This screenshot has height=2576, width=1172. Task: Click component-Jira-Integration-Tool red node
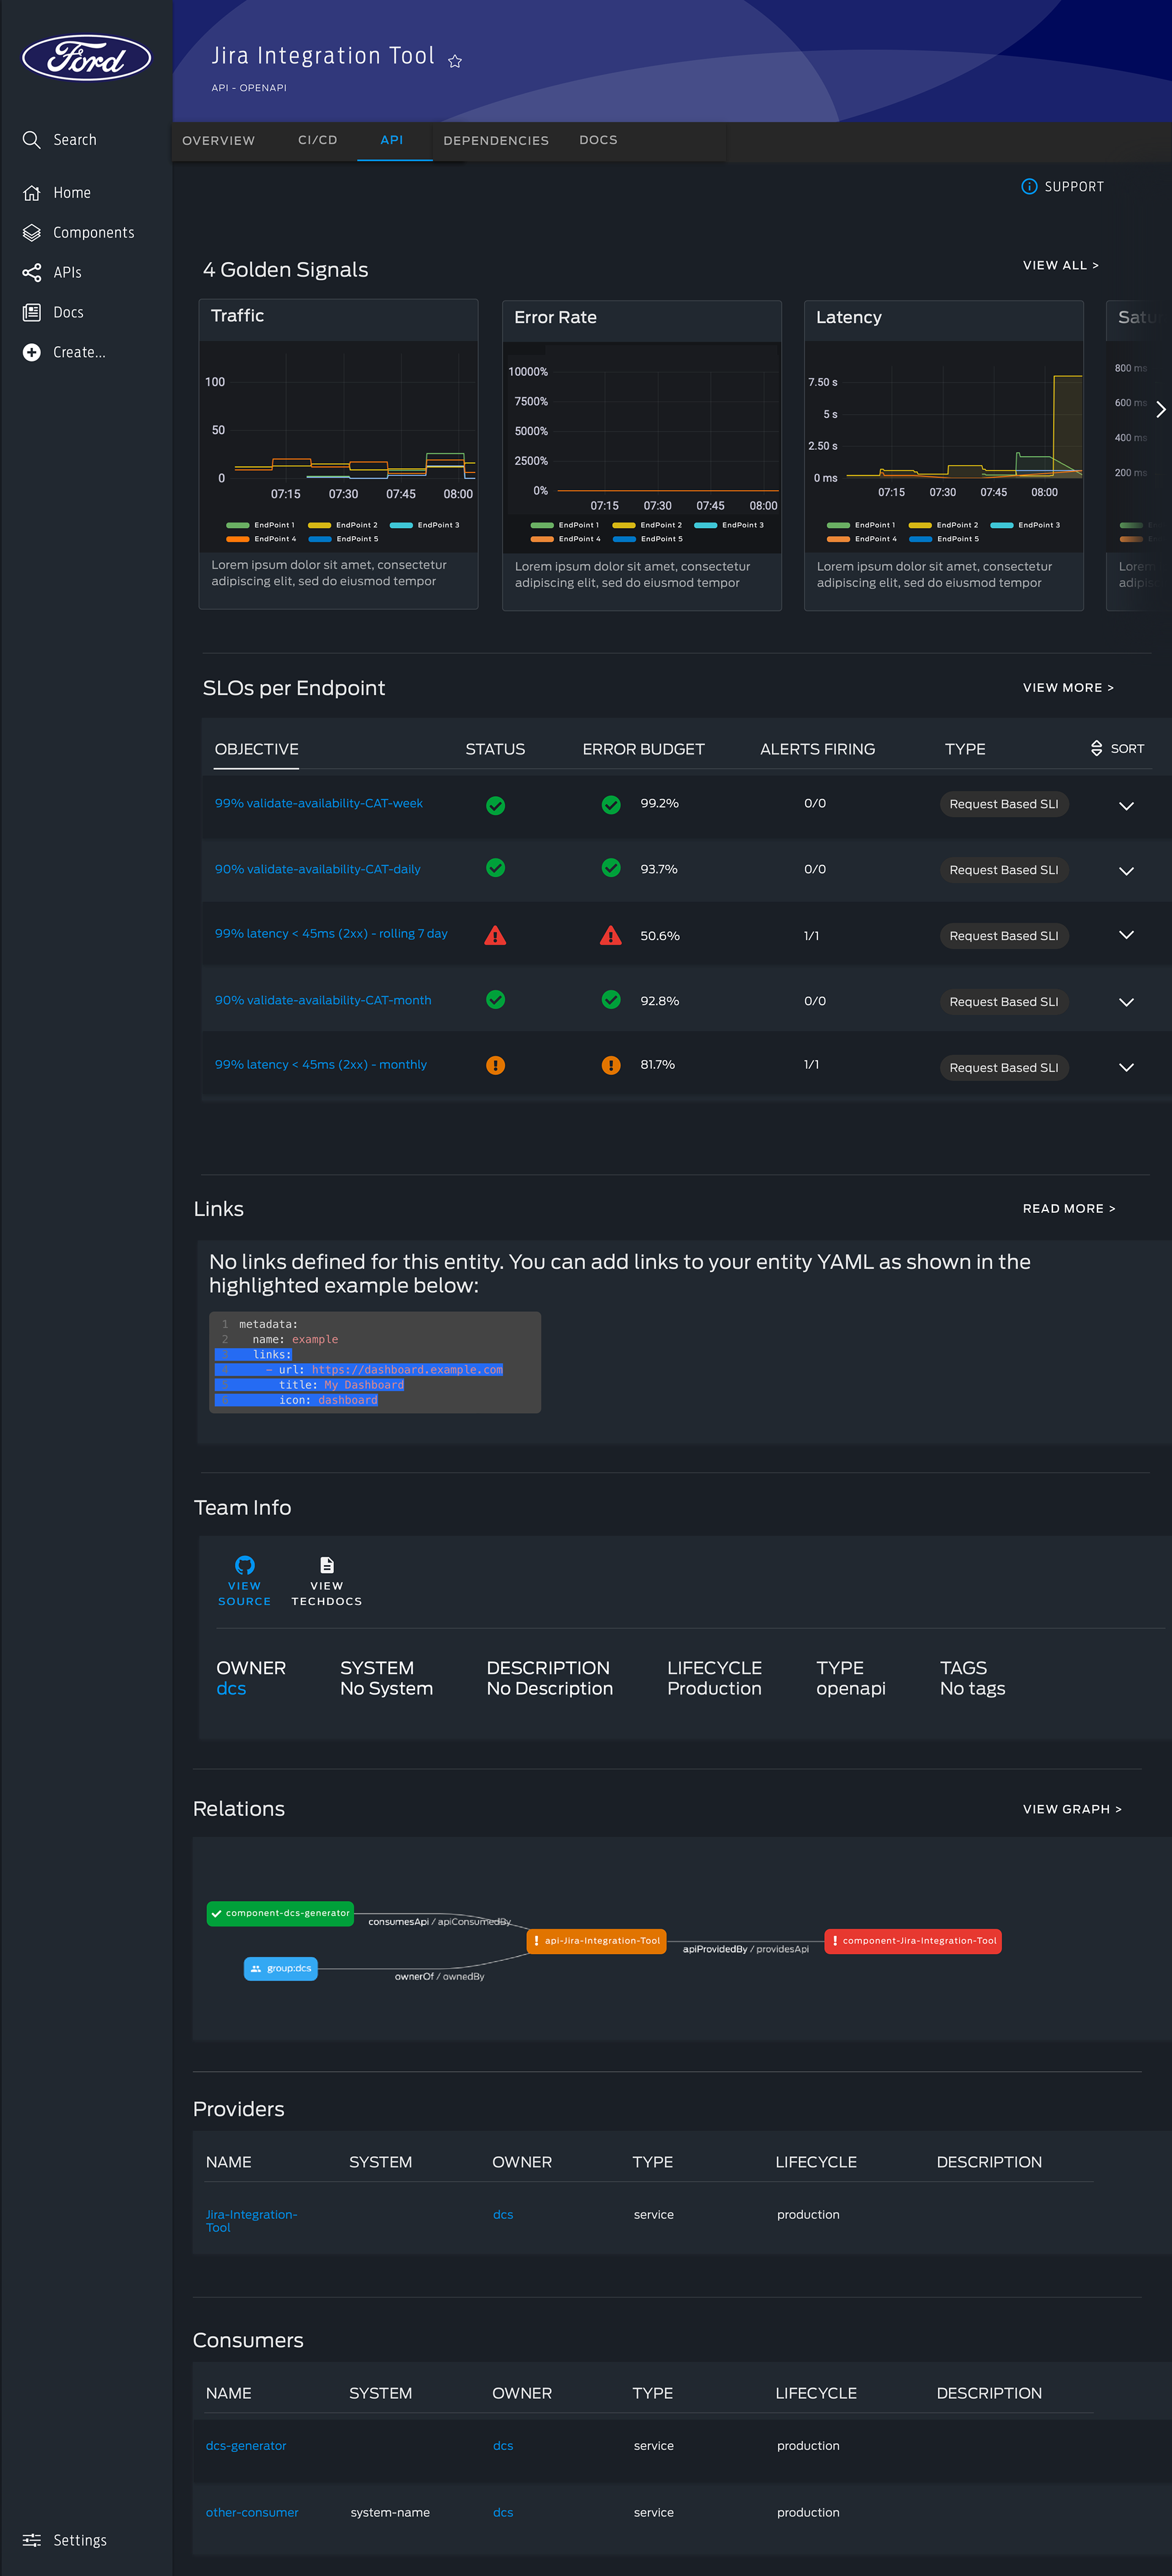912,1941
